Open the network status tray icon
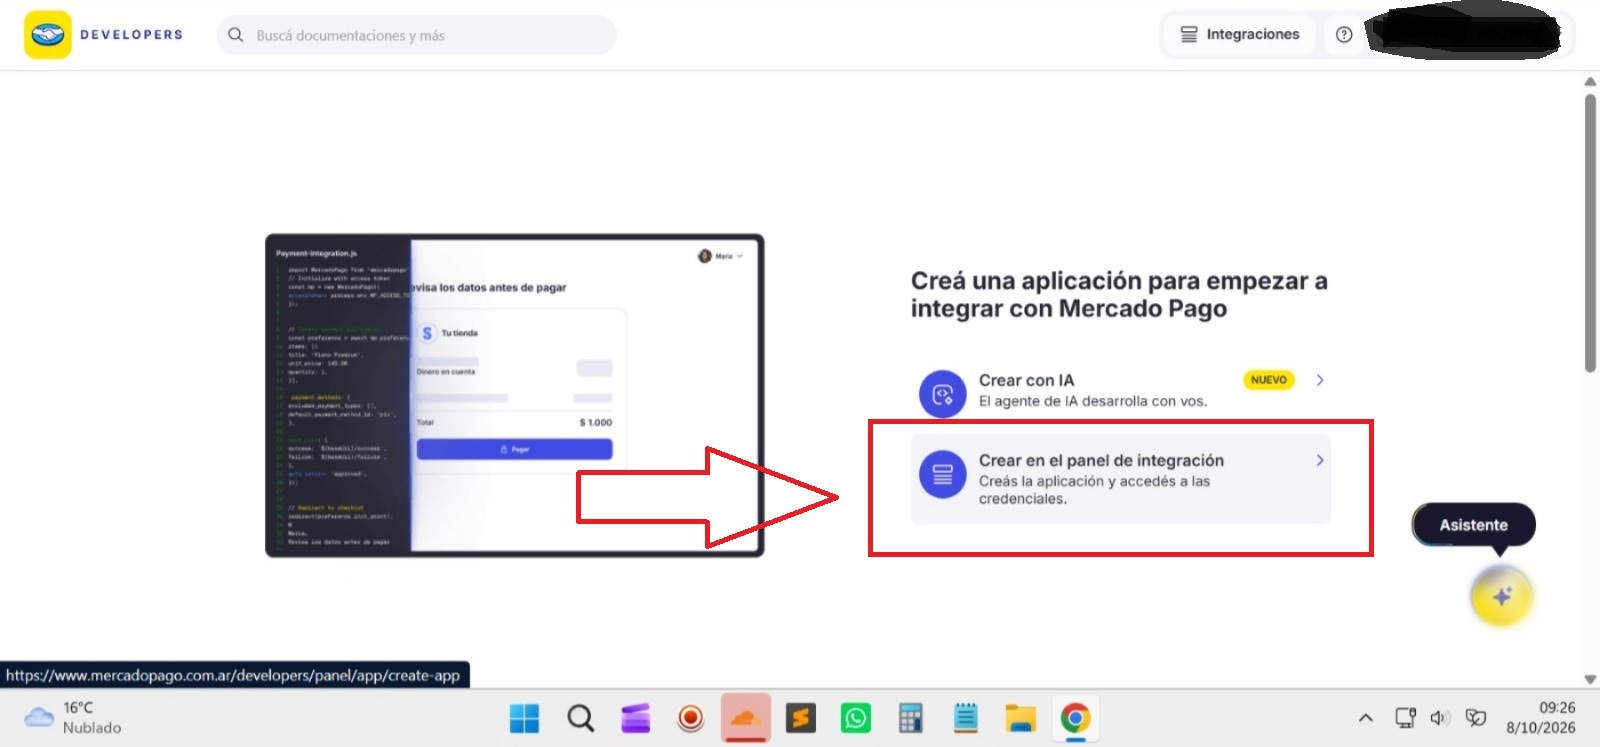Screen dimensions: 1600x747 1405,718
